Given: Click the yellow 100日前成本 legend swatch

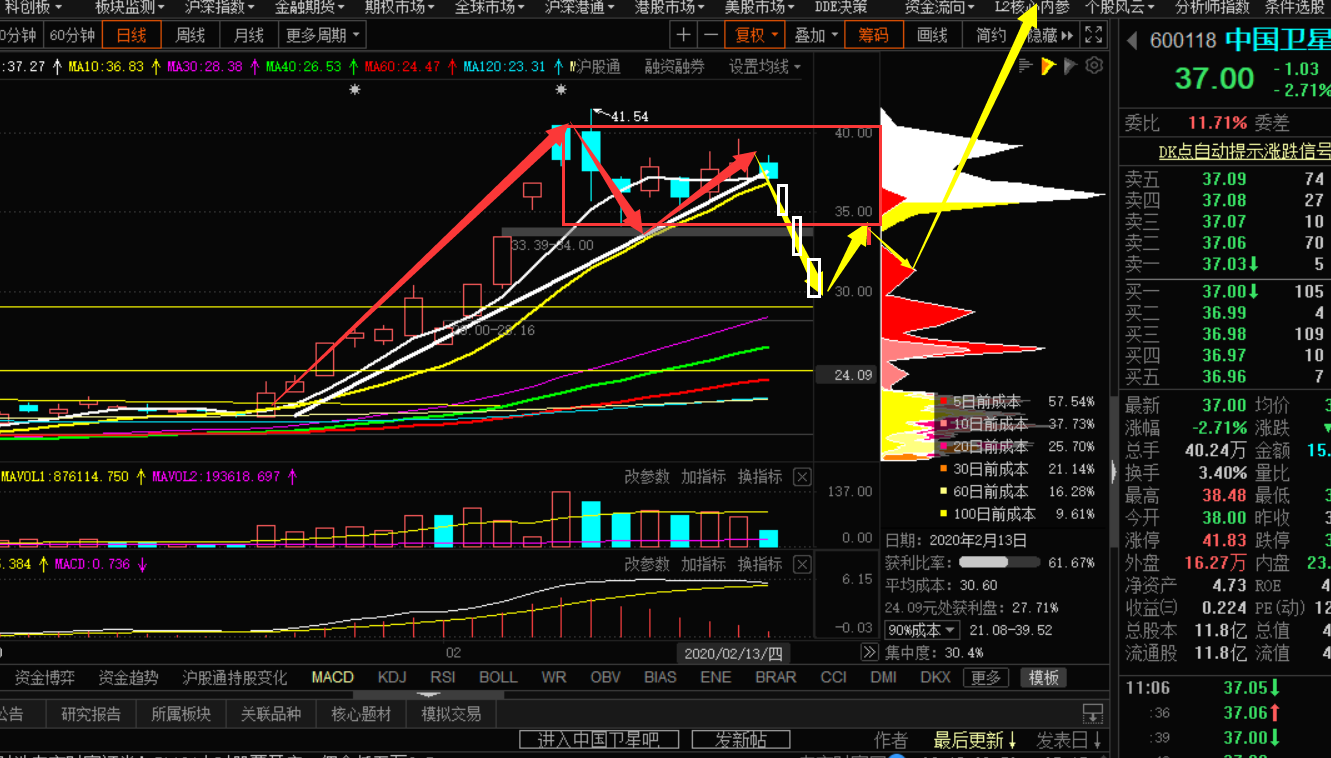Looking at the screenshot, I should [942, 514].
